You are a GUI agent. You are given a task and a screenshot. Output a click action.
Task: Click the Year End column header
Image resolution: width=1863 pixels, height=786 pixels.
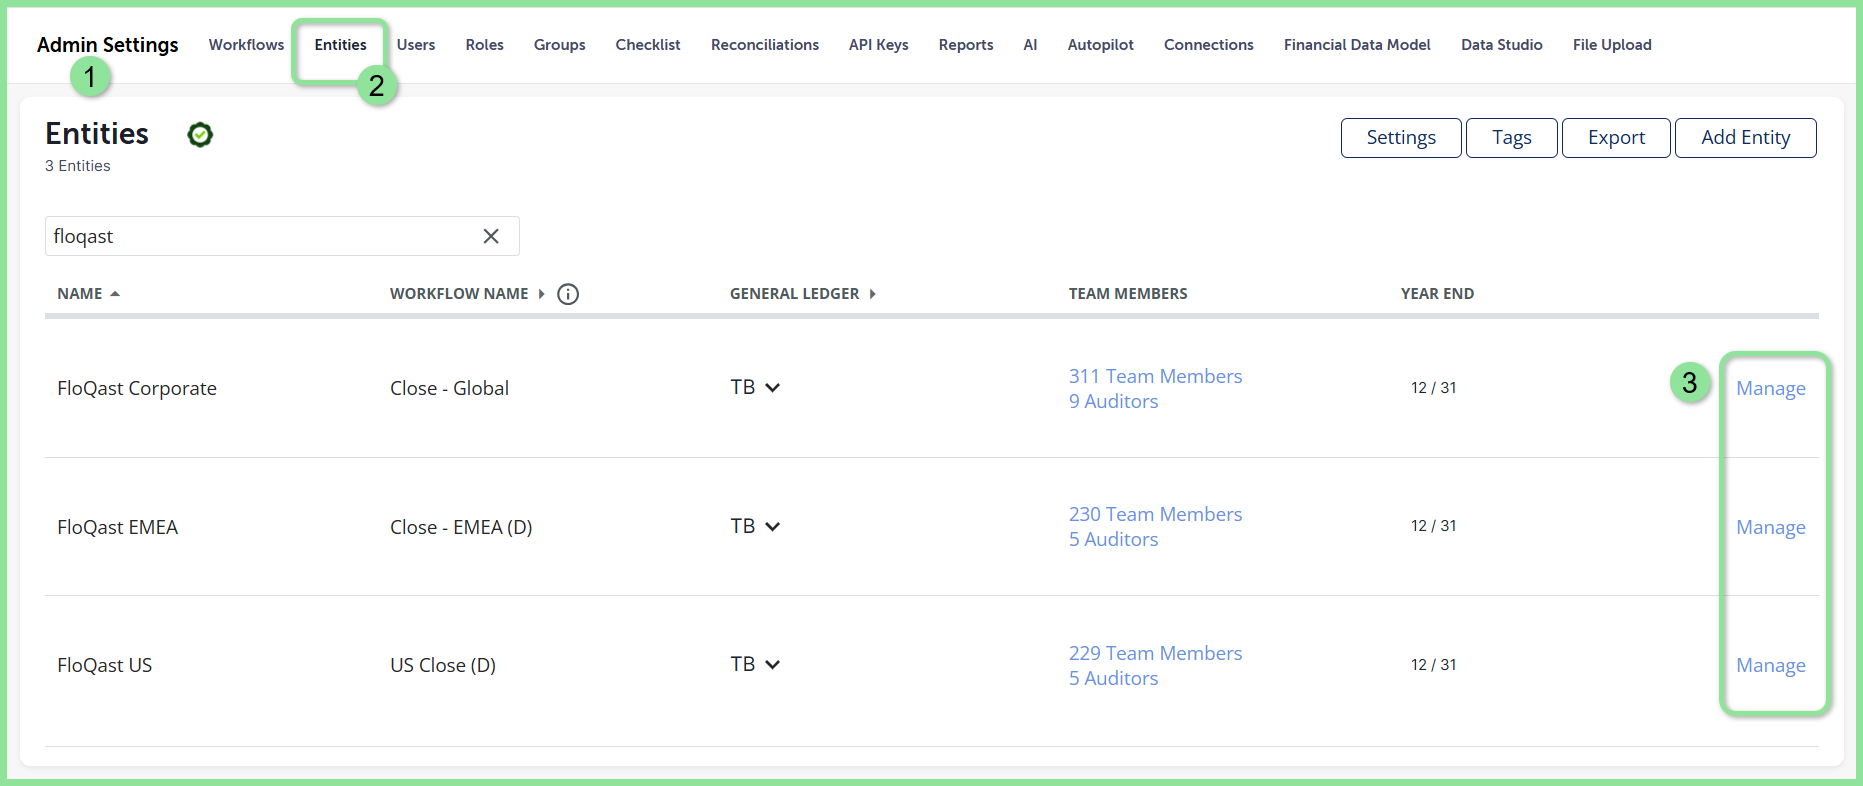(x=1437, y=294)
